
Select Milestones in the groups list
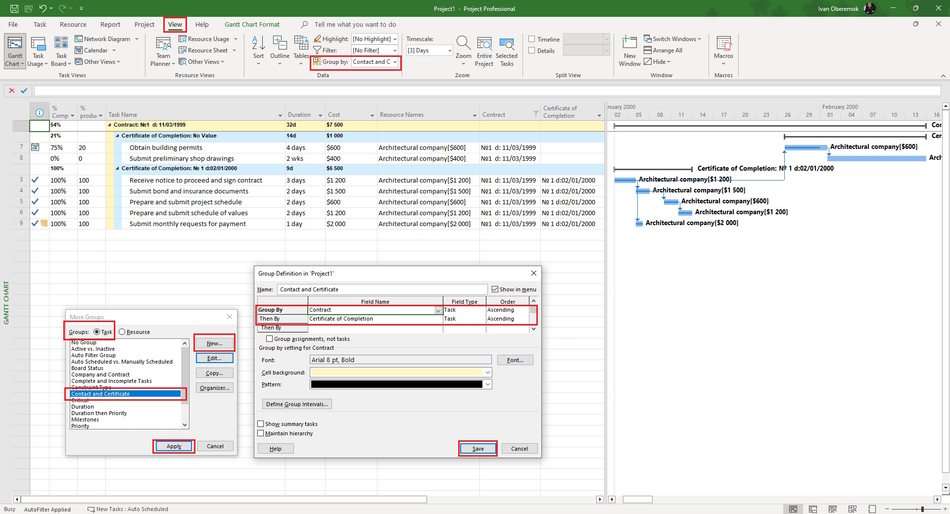tap(85, 419)
